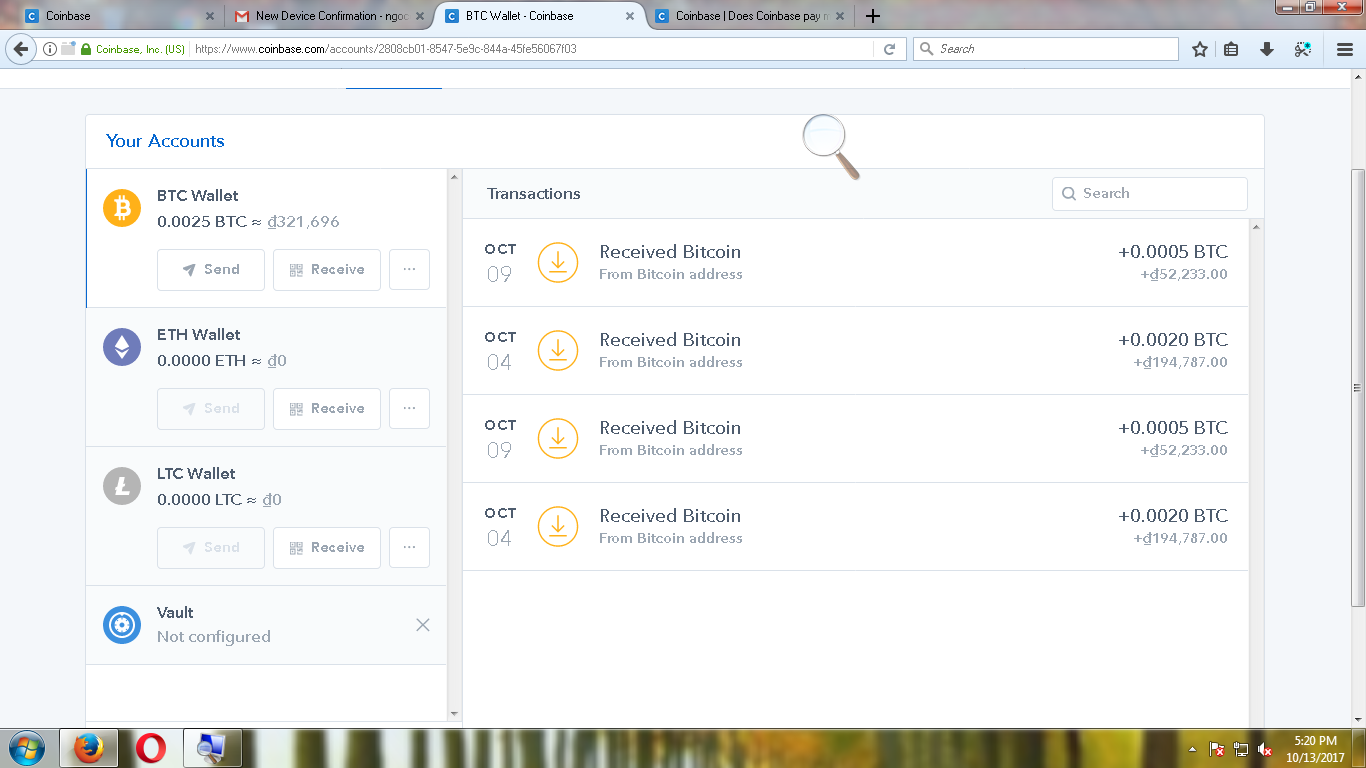Click Send in the ETH Wallet

coord(211,409)
